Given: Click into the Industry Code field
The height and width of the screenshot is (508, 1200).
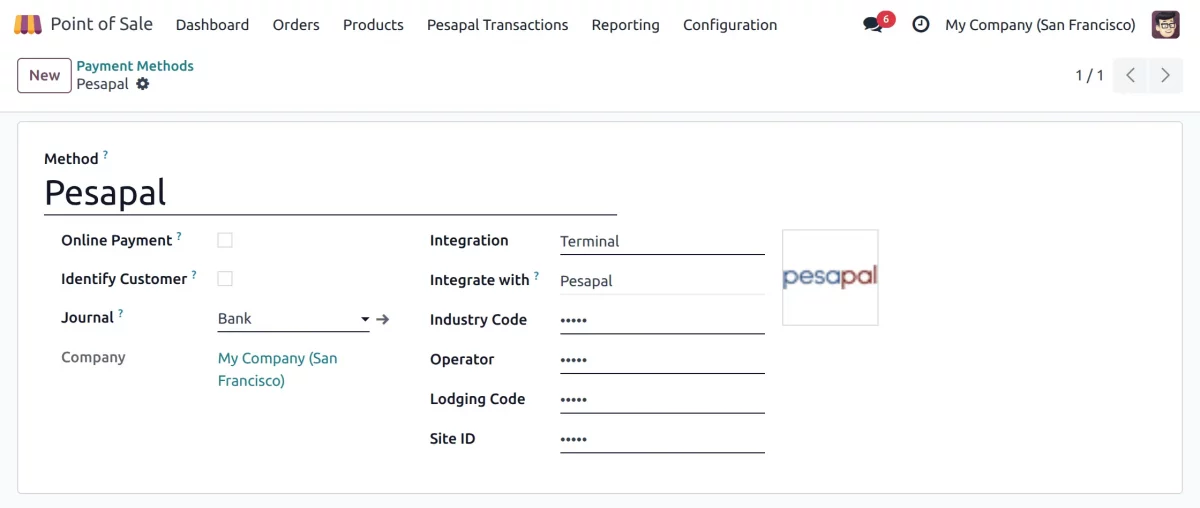Looking at the screenshot, I should (661, 320).
